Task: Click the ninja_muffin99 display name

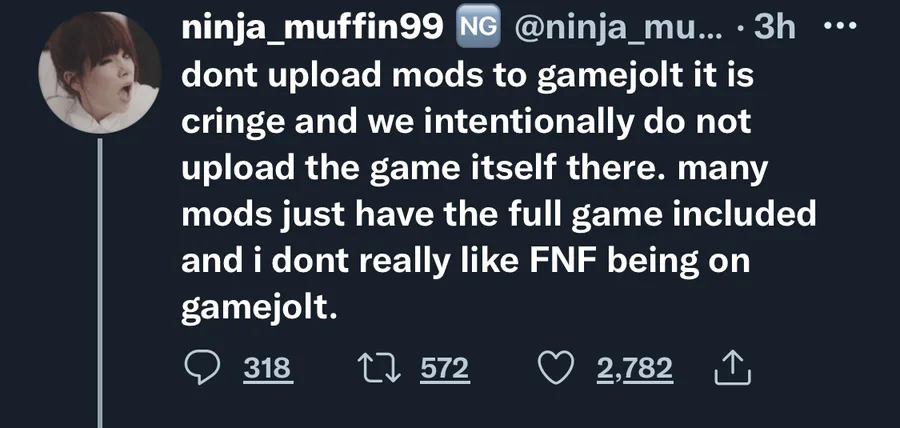Action: coord(312,29)
